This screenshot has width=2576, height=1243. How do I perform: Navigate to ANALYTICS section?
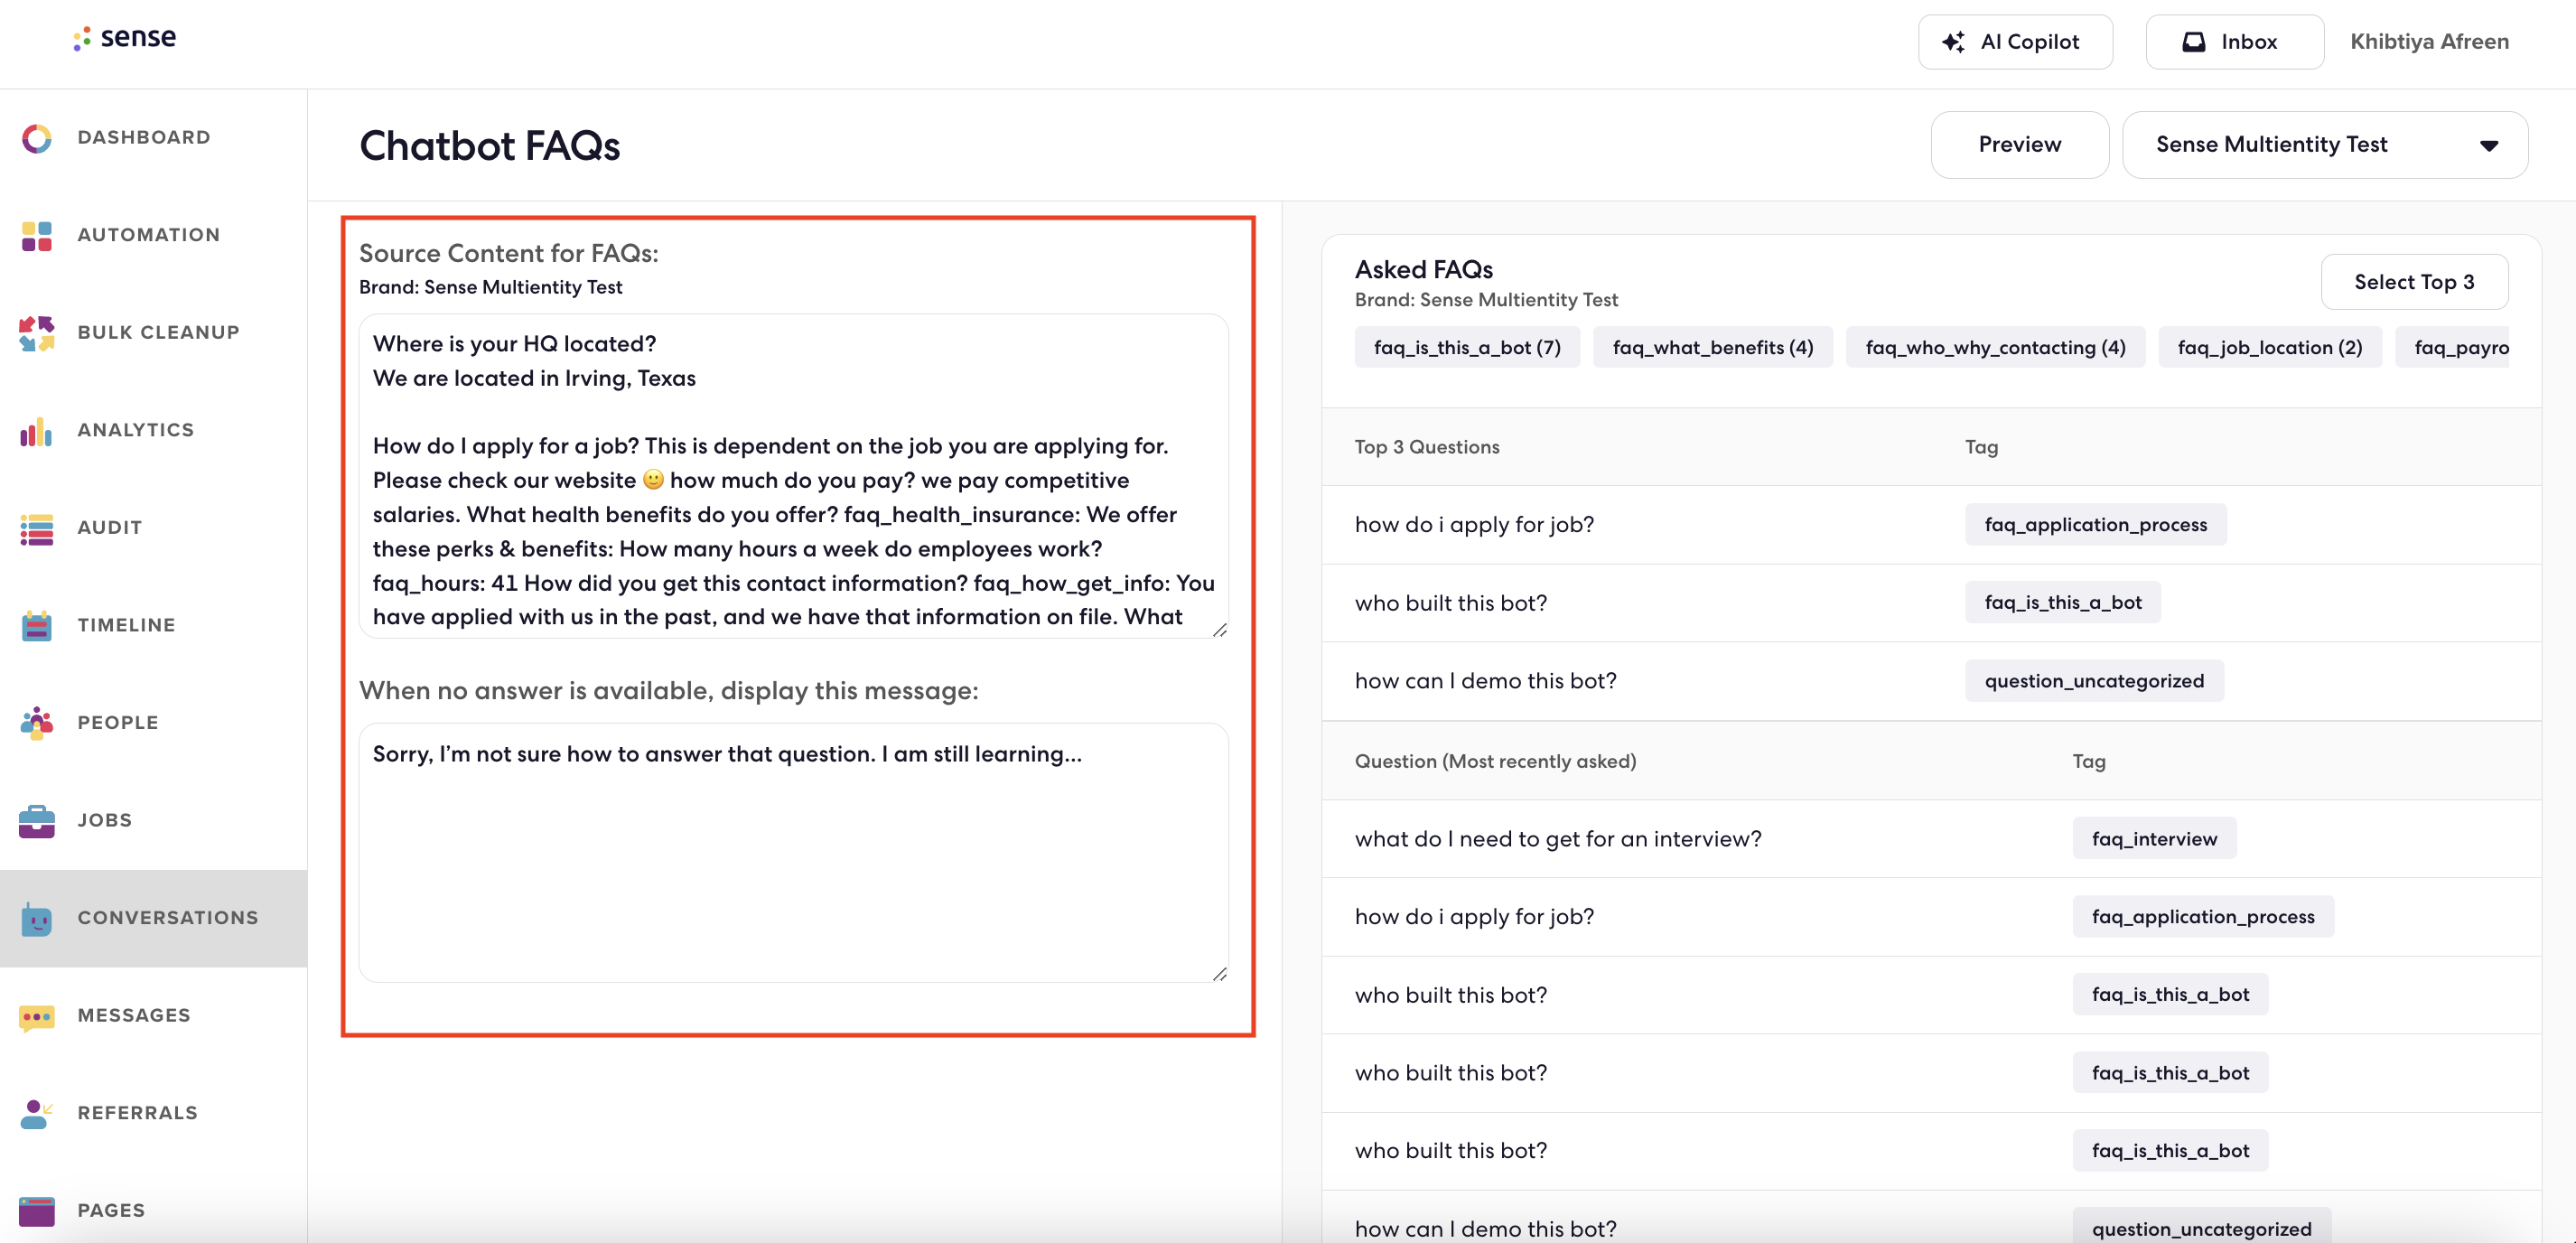point(136,431)
